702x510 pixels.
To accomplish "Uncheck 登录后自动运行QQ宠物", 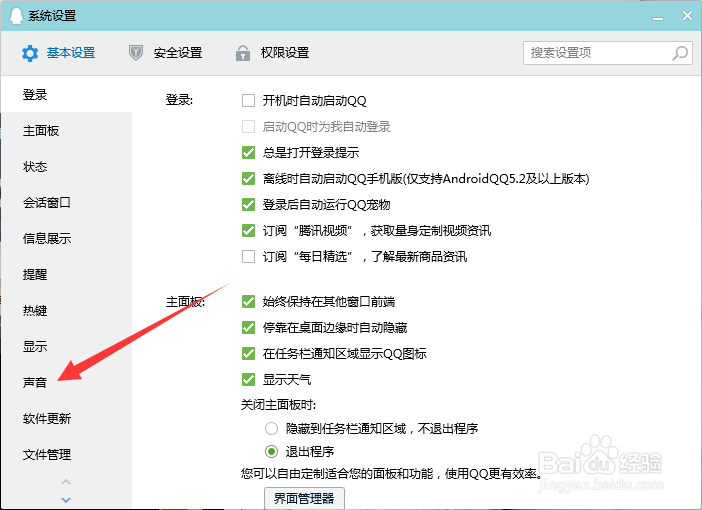I will click(248, 204).
